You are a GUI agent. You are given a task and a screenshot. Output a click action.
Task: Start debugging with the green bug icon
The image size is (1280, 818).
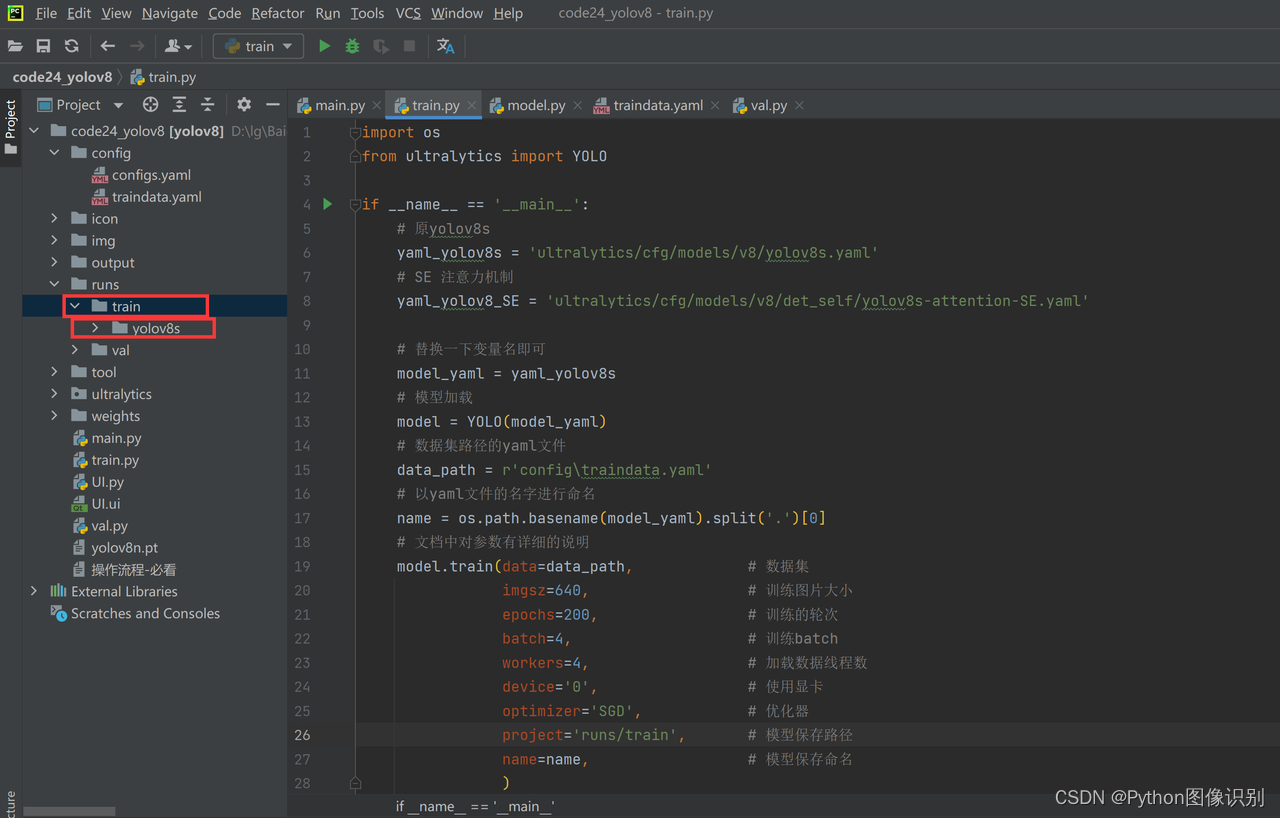352,46
